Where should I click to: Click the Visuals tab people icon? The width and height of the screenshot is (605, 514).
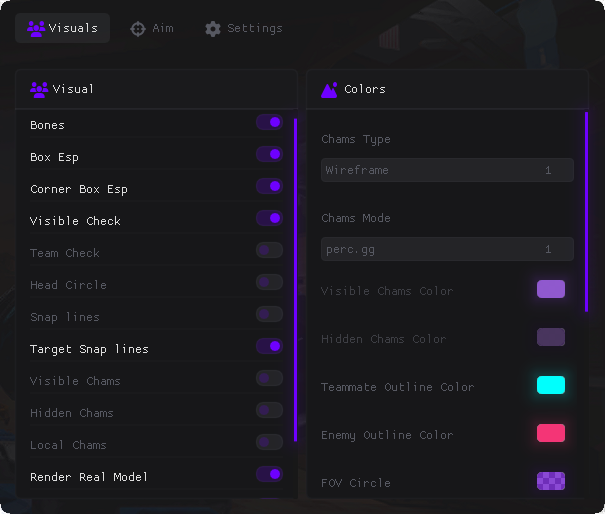click(x=36, y=28)
